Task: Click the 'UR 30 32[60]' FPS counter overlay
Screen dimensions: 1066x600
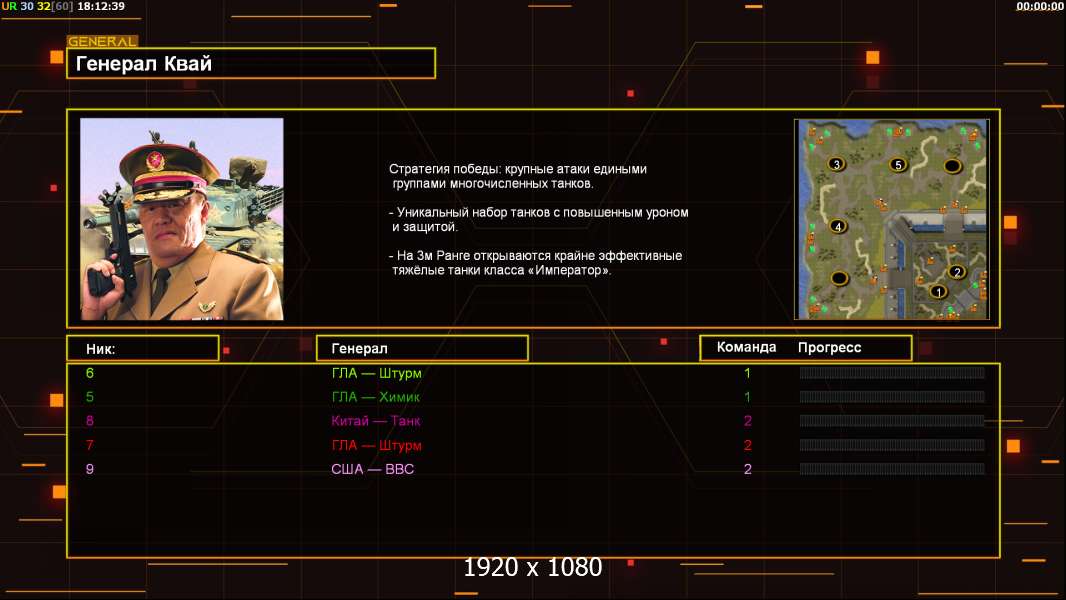Action: [37, 6]
